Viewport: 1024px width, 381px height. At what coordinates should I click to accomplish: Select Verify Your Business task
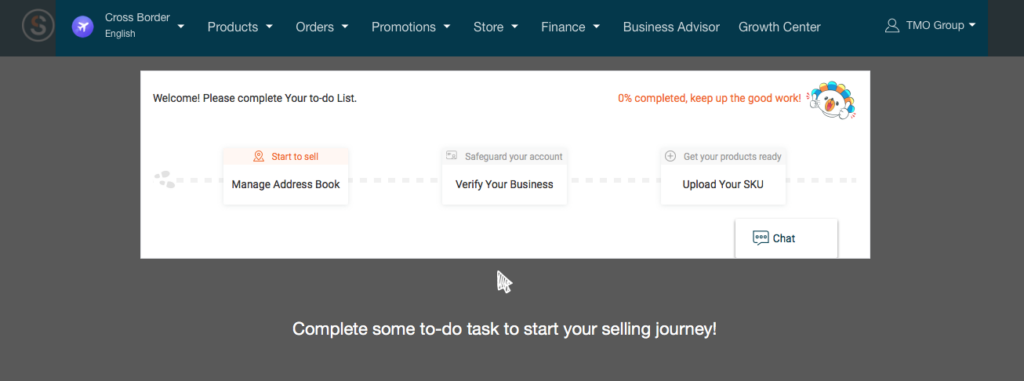point(504,184)
